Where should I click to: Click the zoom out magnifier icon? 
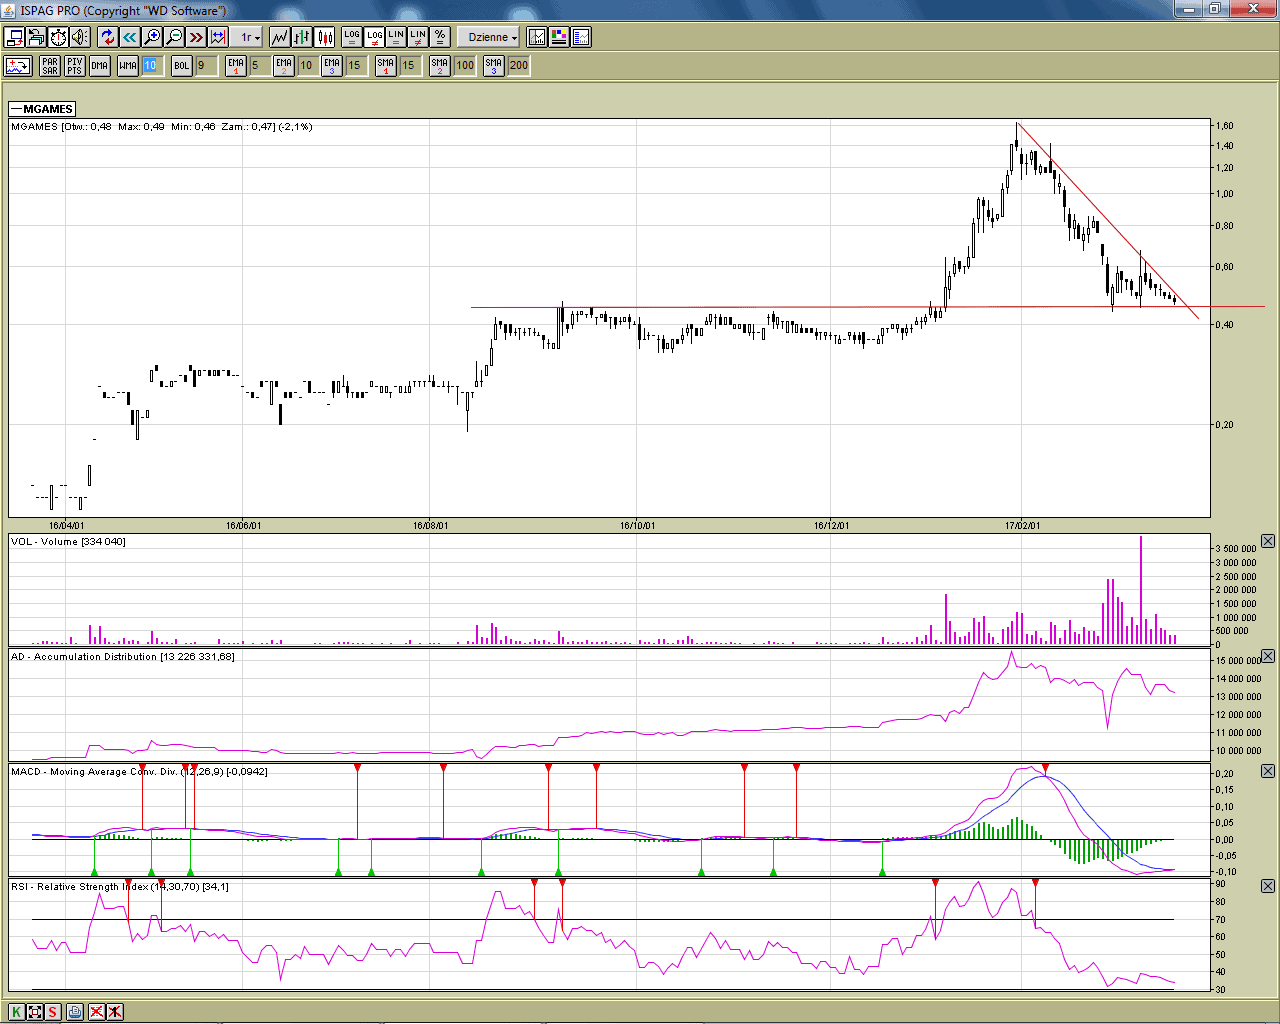pos(174,37)
